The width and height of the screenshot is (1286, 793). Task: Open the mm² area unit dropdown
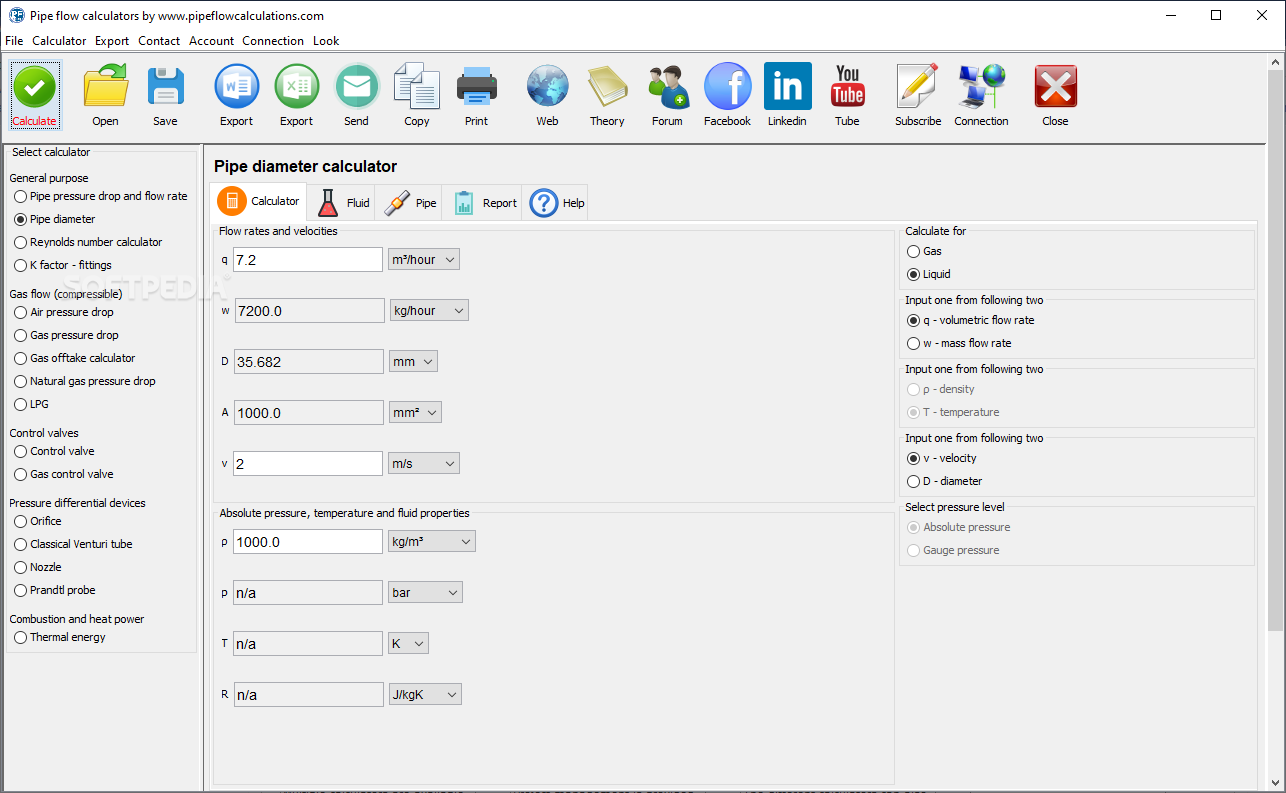tap(415, 412)
